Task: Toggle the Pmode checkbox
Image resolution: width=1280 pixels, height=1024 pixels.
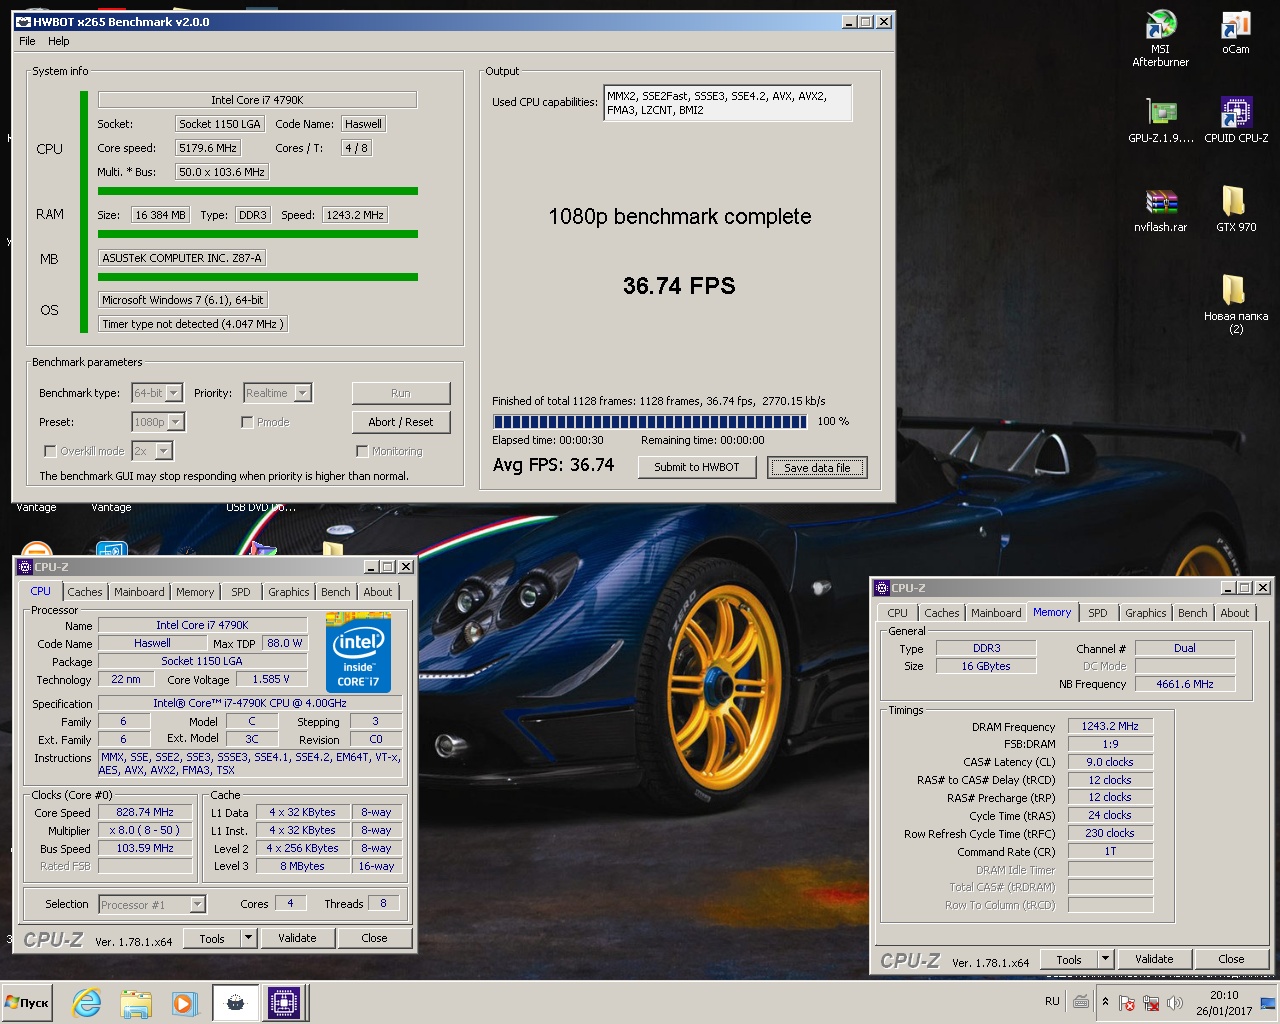Action: tap(247, 422)
